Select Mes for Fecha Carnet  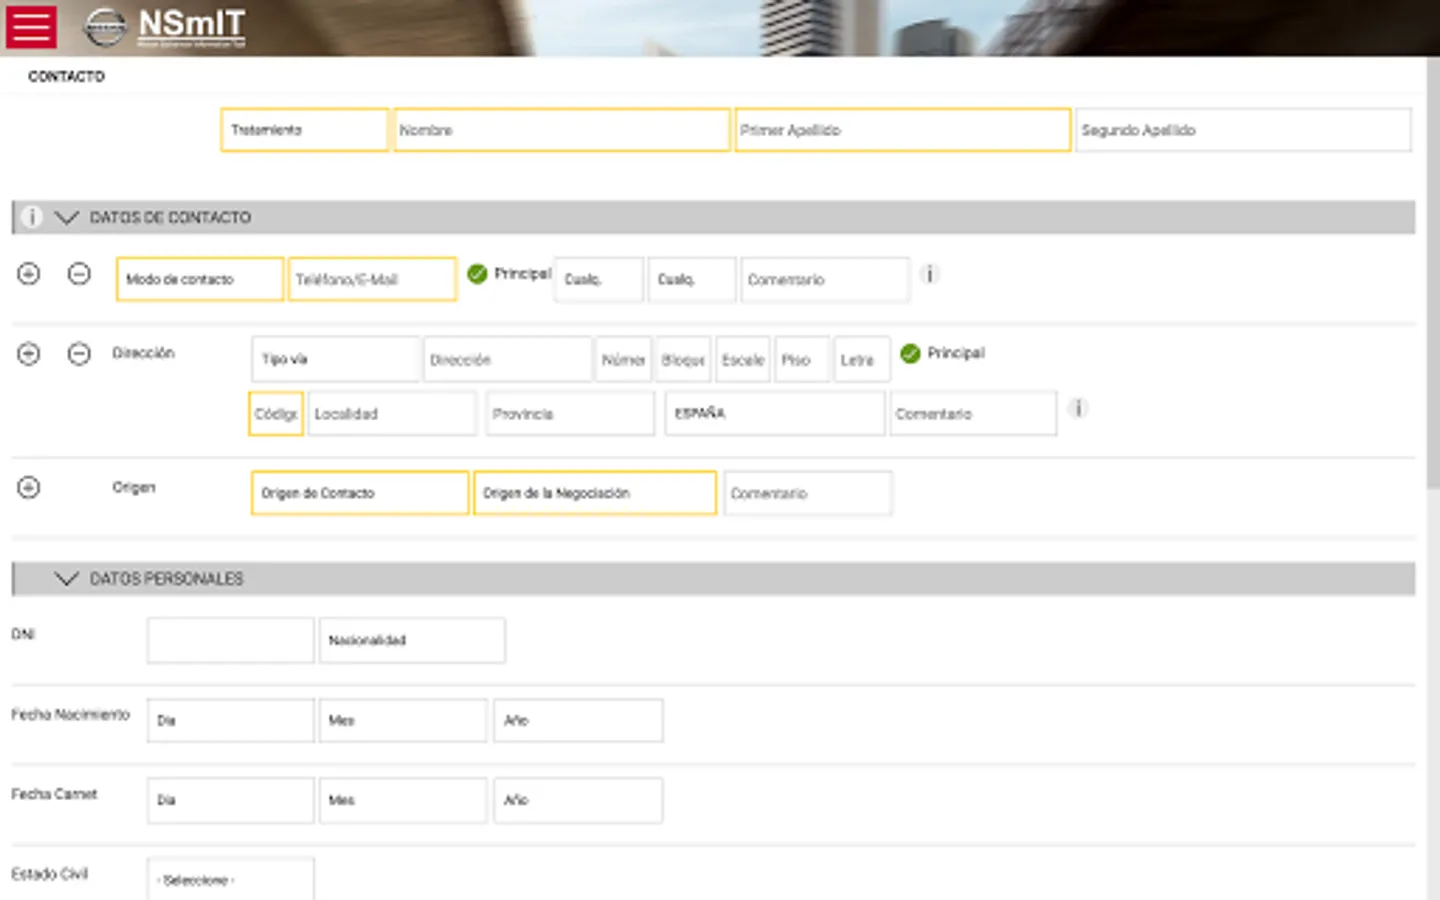(x=403, y=800)
